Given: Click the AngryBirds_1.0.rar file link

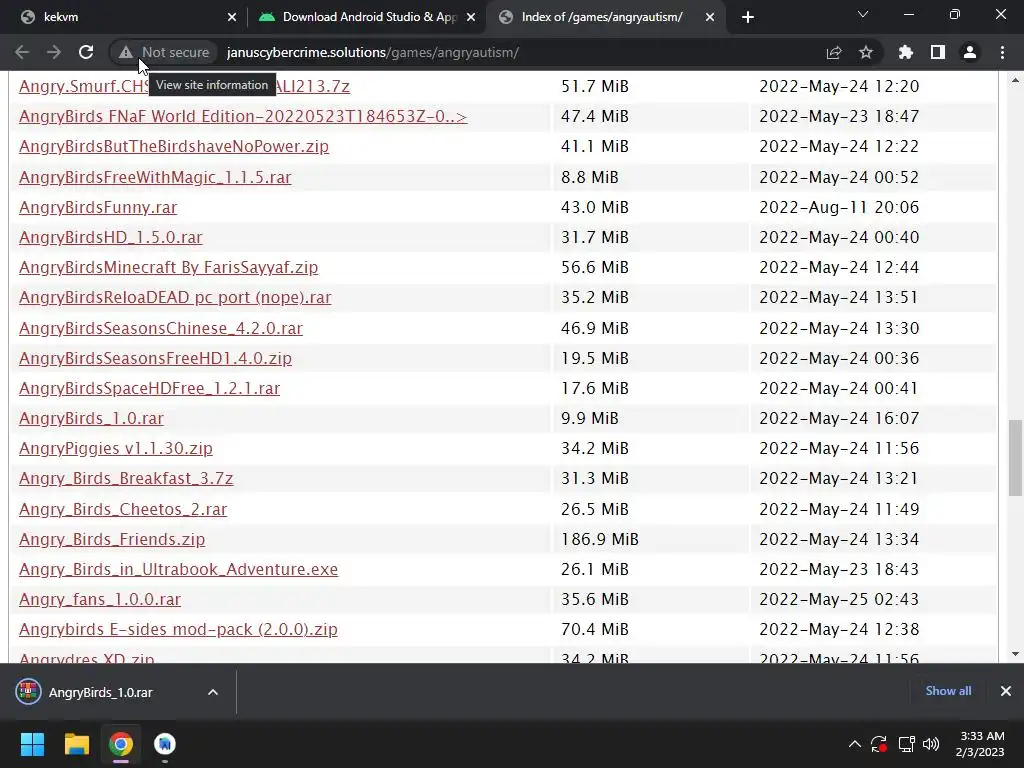Looking at the screenshot, I should click(91, 418).
